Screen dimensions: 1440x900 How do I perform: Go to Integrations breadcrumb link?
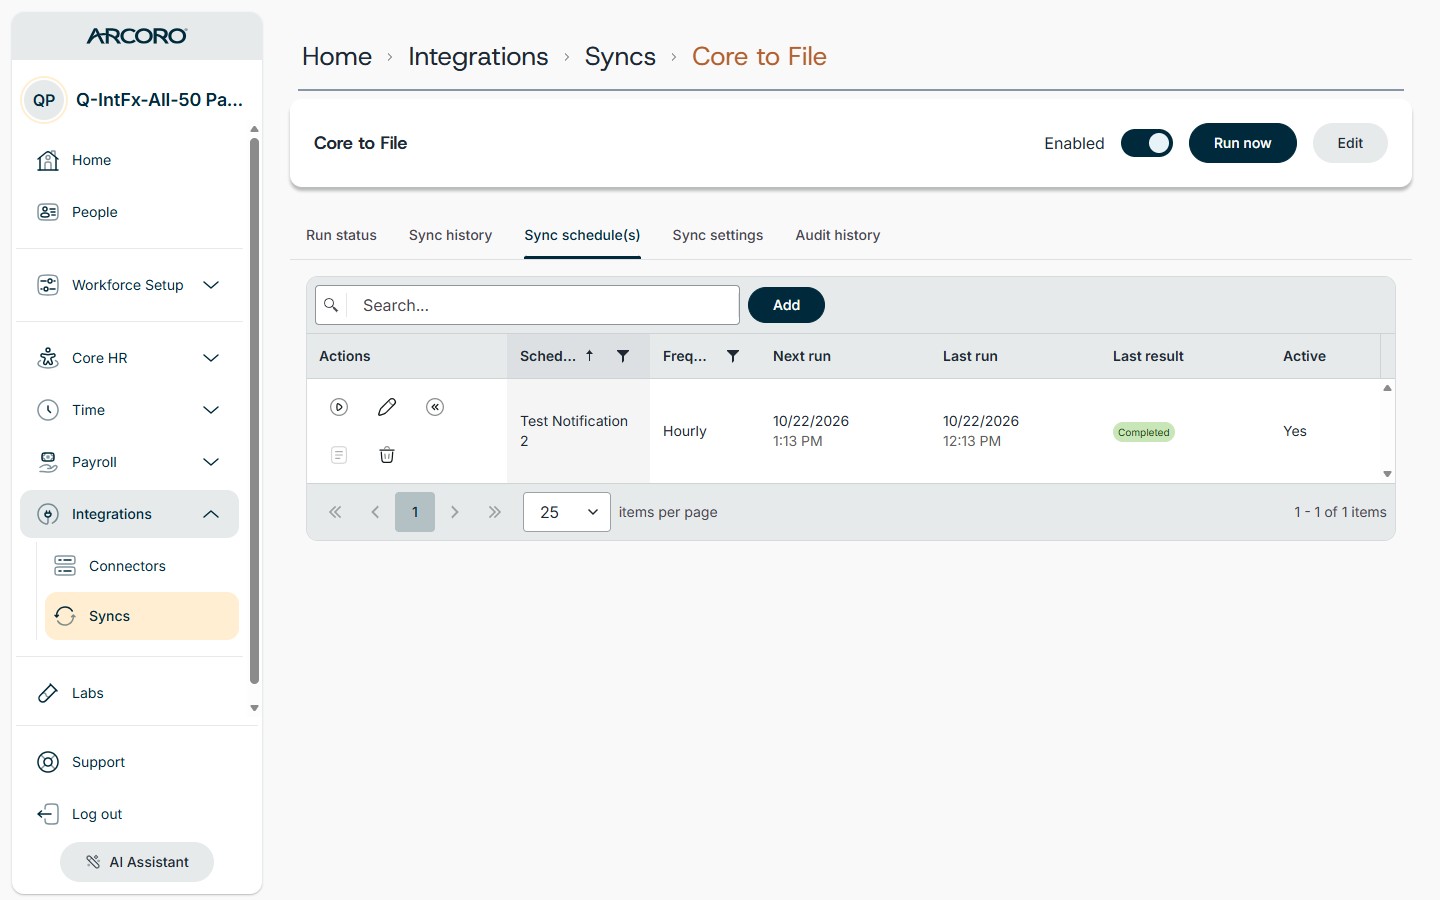click(478, 57)
